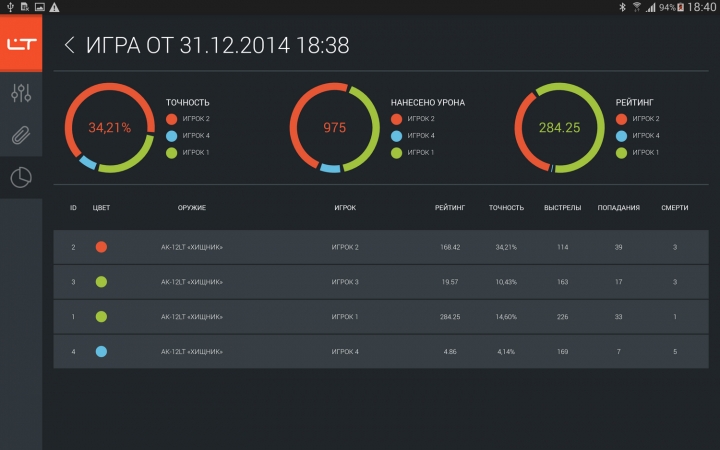Viewport: 720px width, 450px height.
Task: Click the green color dot in ИГРОК 1 row
Action: point(101,317)
